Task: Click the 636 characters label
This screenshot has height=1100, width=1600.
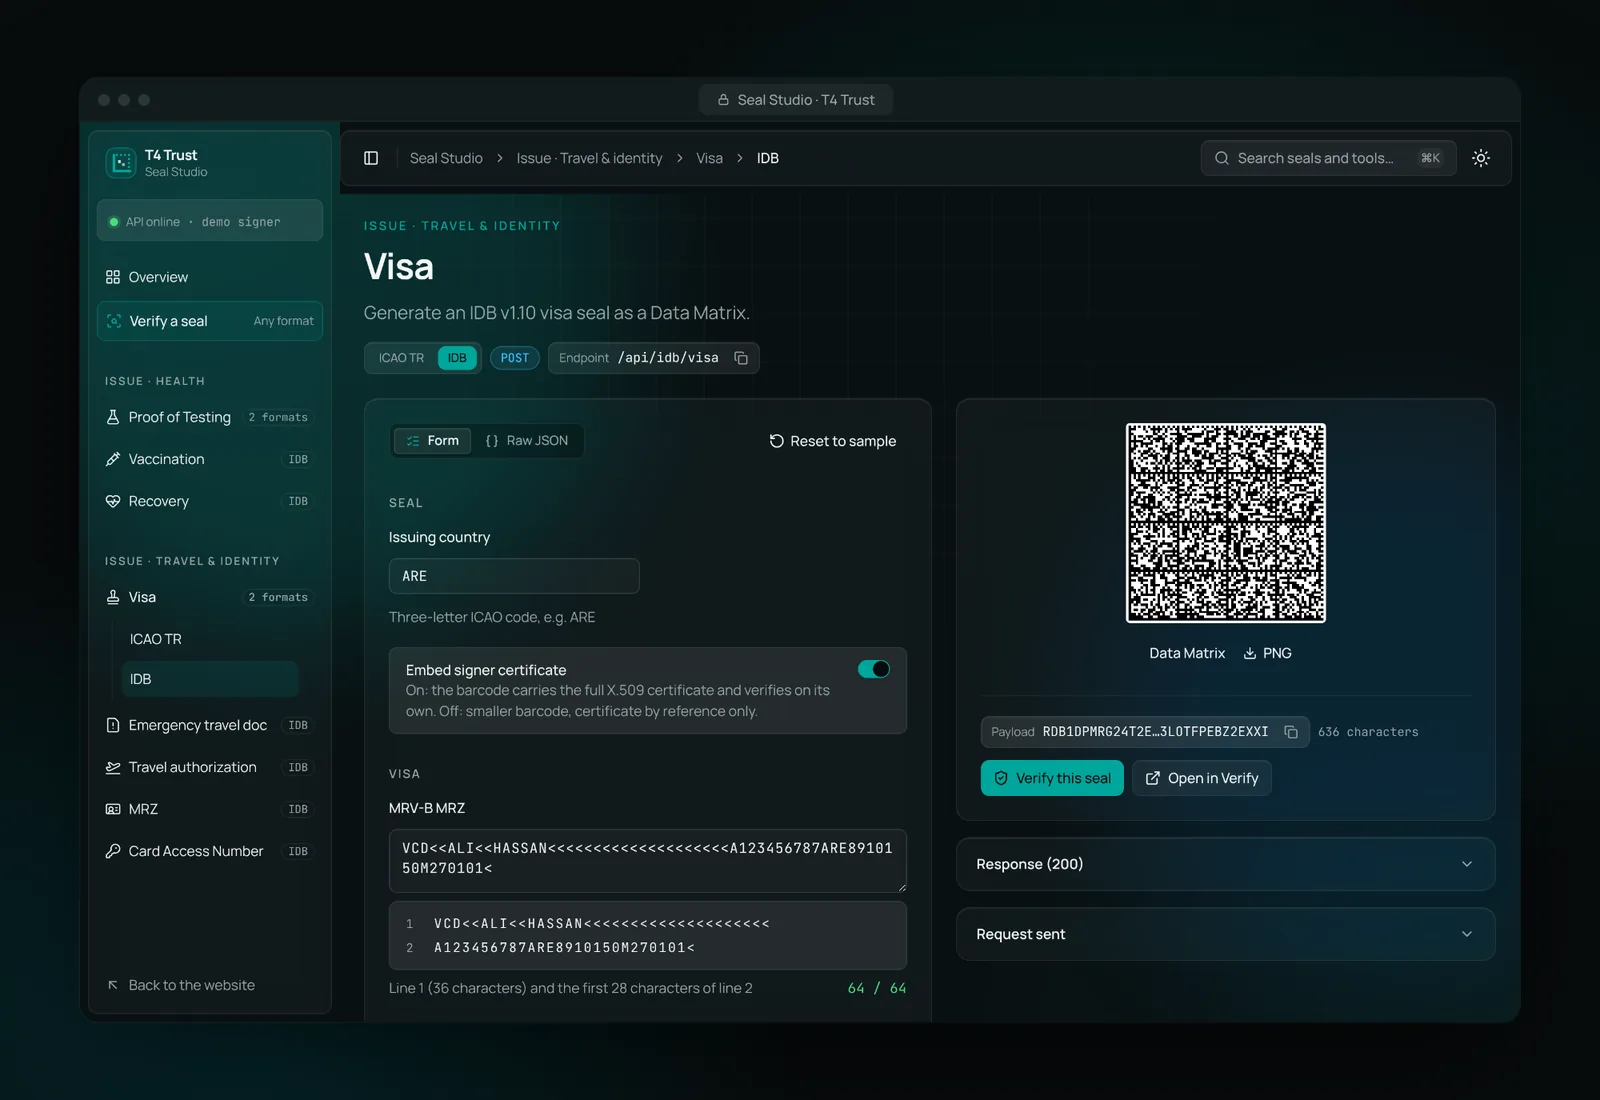Action: point(1368,732)
